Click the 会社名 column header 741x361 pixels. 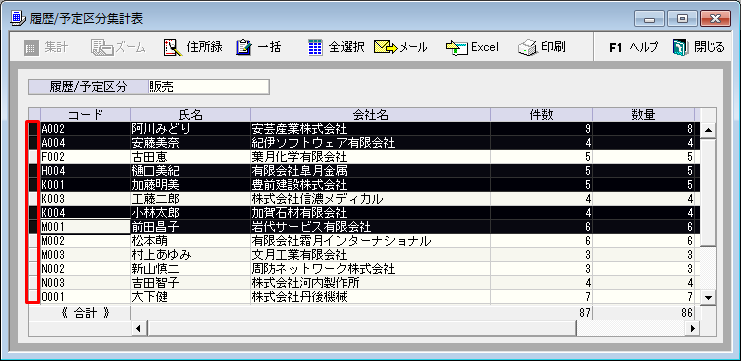pyautogui.click(x=370, y=114)
